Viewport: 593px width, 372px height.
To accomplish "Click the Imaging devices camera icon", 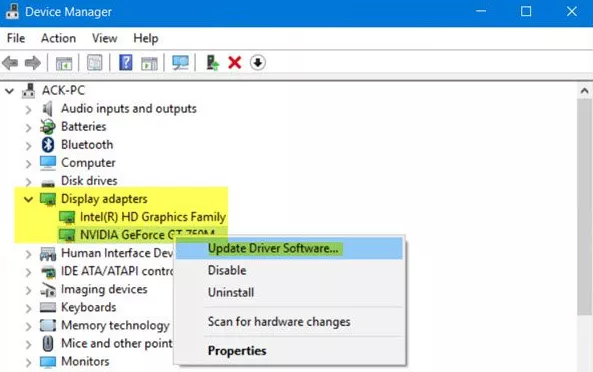I will point(48,290).
